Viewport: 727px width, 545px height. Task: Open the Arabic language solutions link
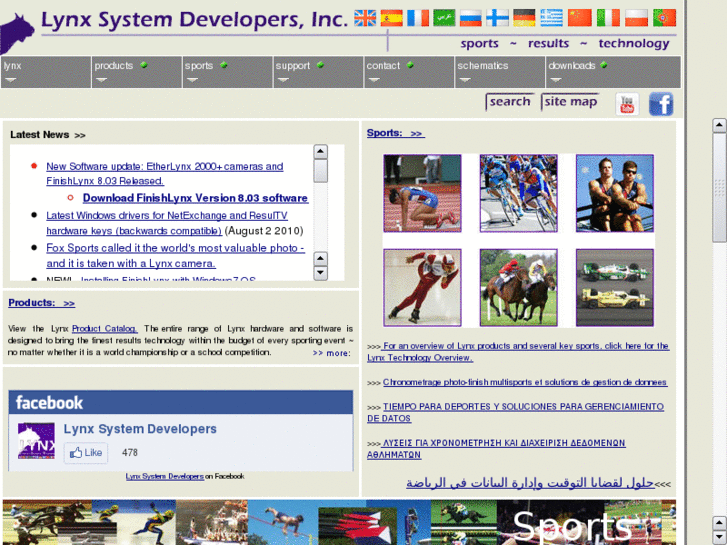[530, 483]
